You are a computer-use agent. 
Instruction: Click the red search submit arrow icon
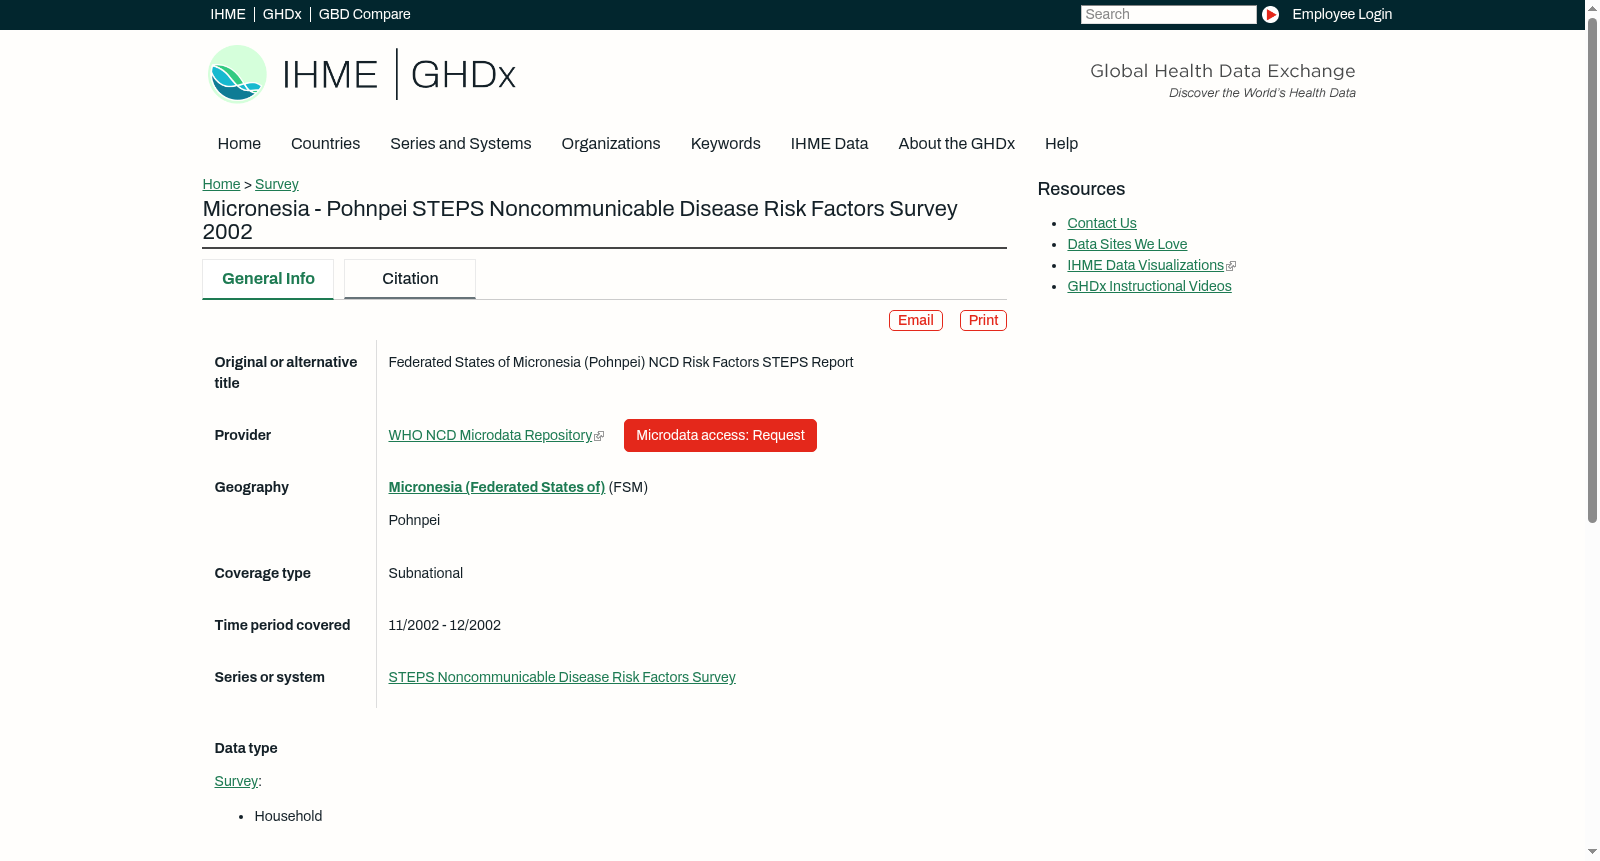(x=1270, y=14)
